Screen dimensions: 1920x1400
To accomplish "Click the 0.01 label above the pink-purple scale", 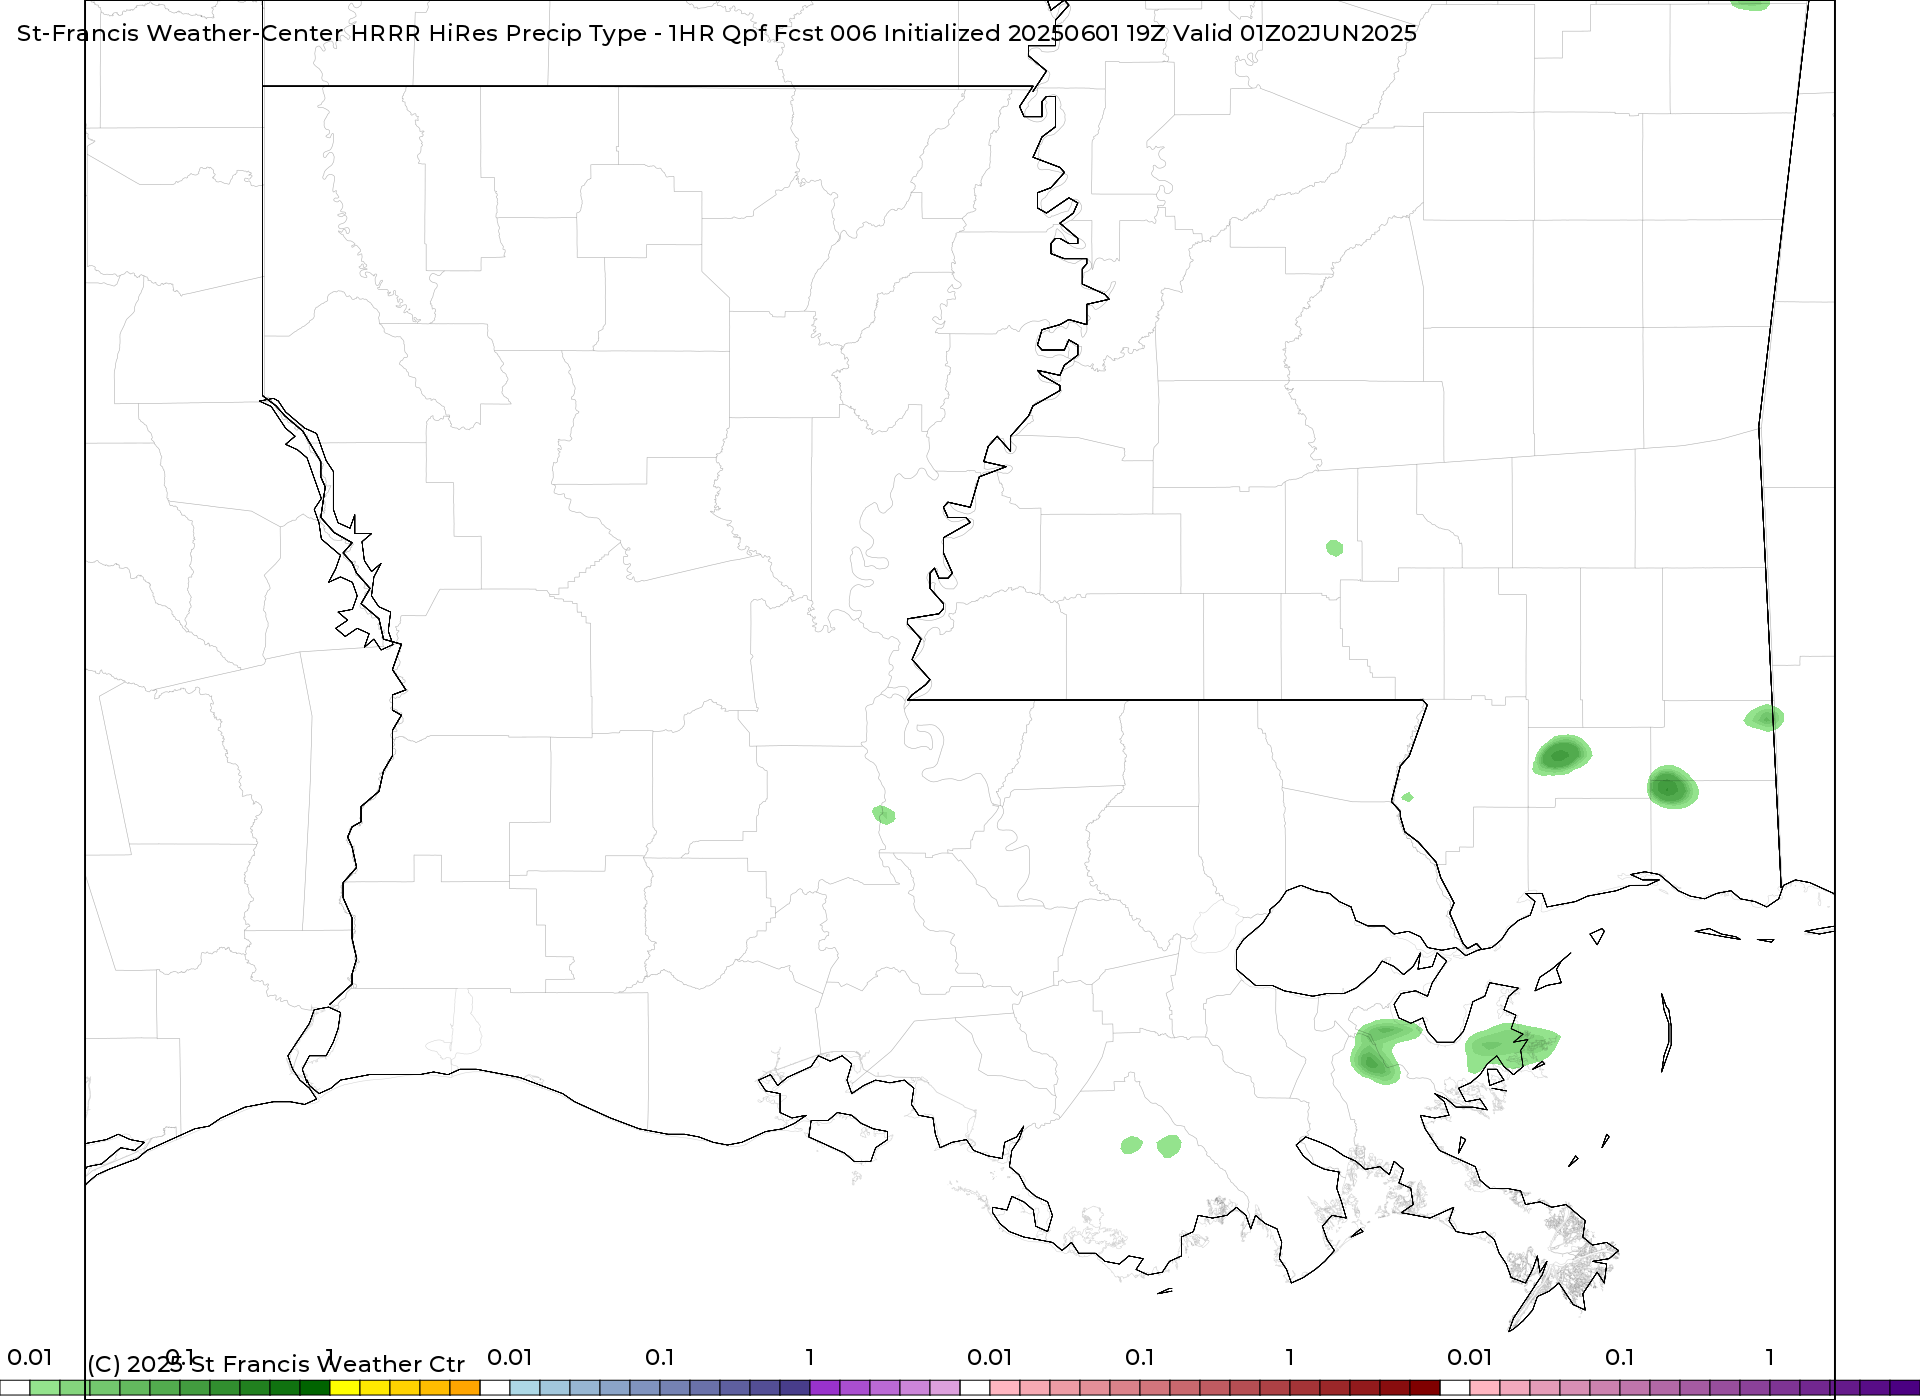I will click(x=1469, y=1357).
